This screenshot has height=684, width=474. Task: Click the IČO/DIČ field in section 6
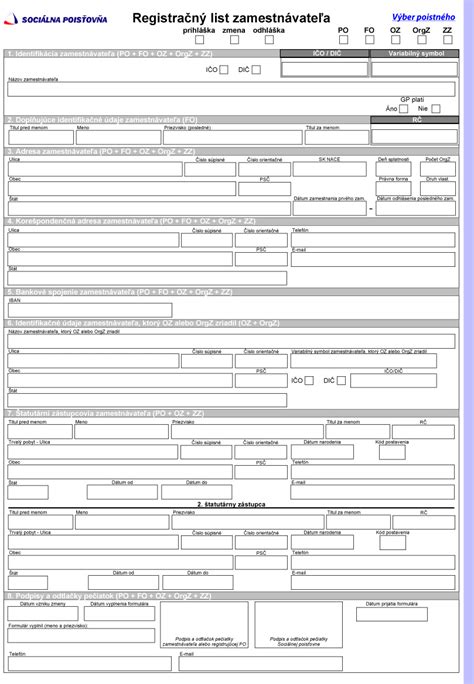coord(393,380)
